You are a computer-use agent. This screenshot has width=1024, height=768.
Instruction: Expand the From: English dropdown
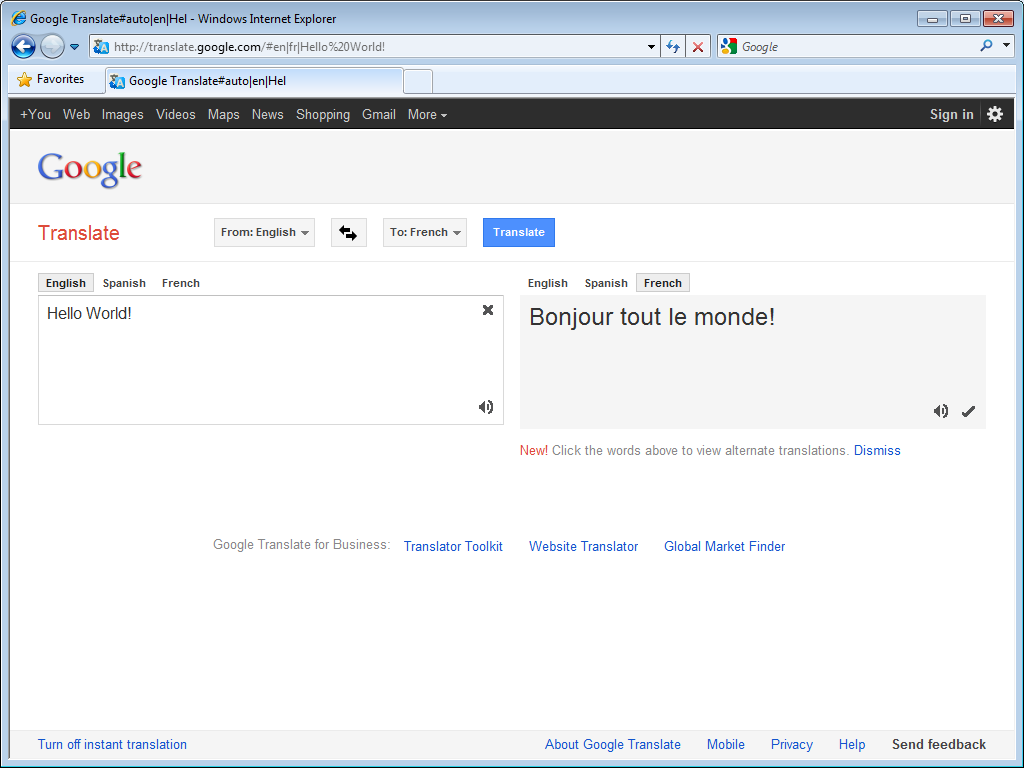pos(264,232)
